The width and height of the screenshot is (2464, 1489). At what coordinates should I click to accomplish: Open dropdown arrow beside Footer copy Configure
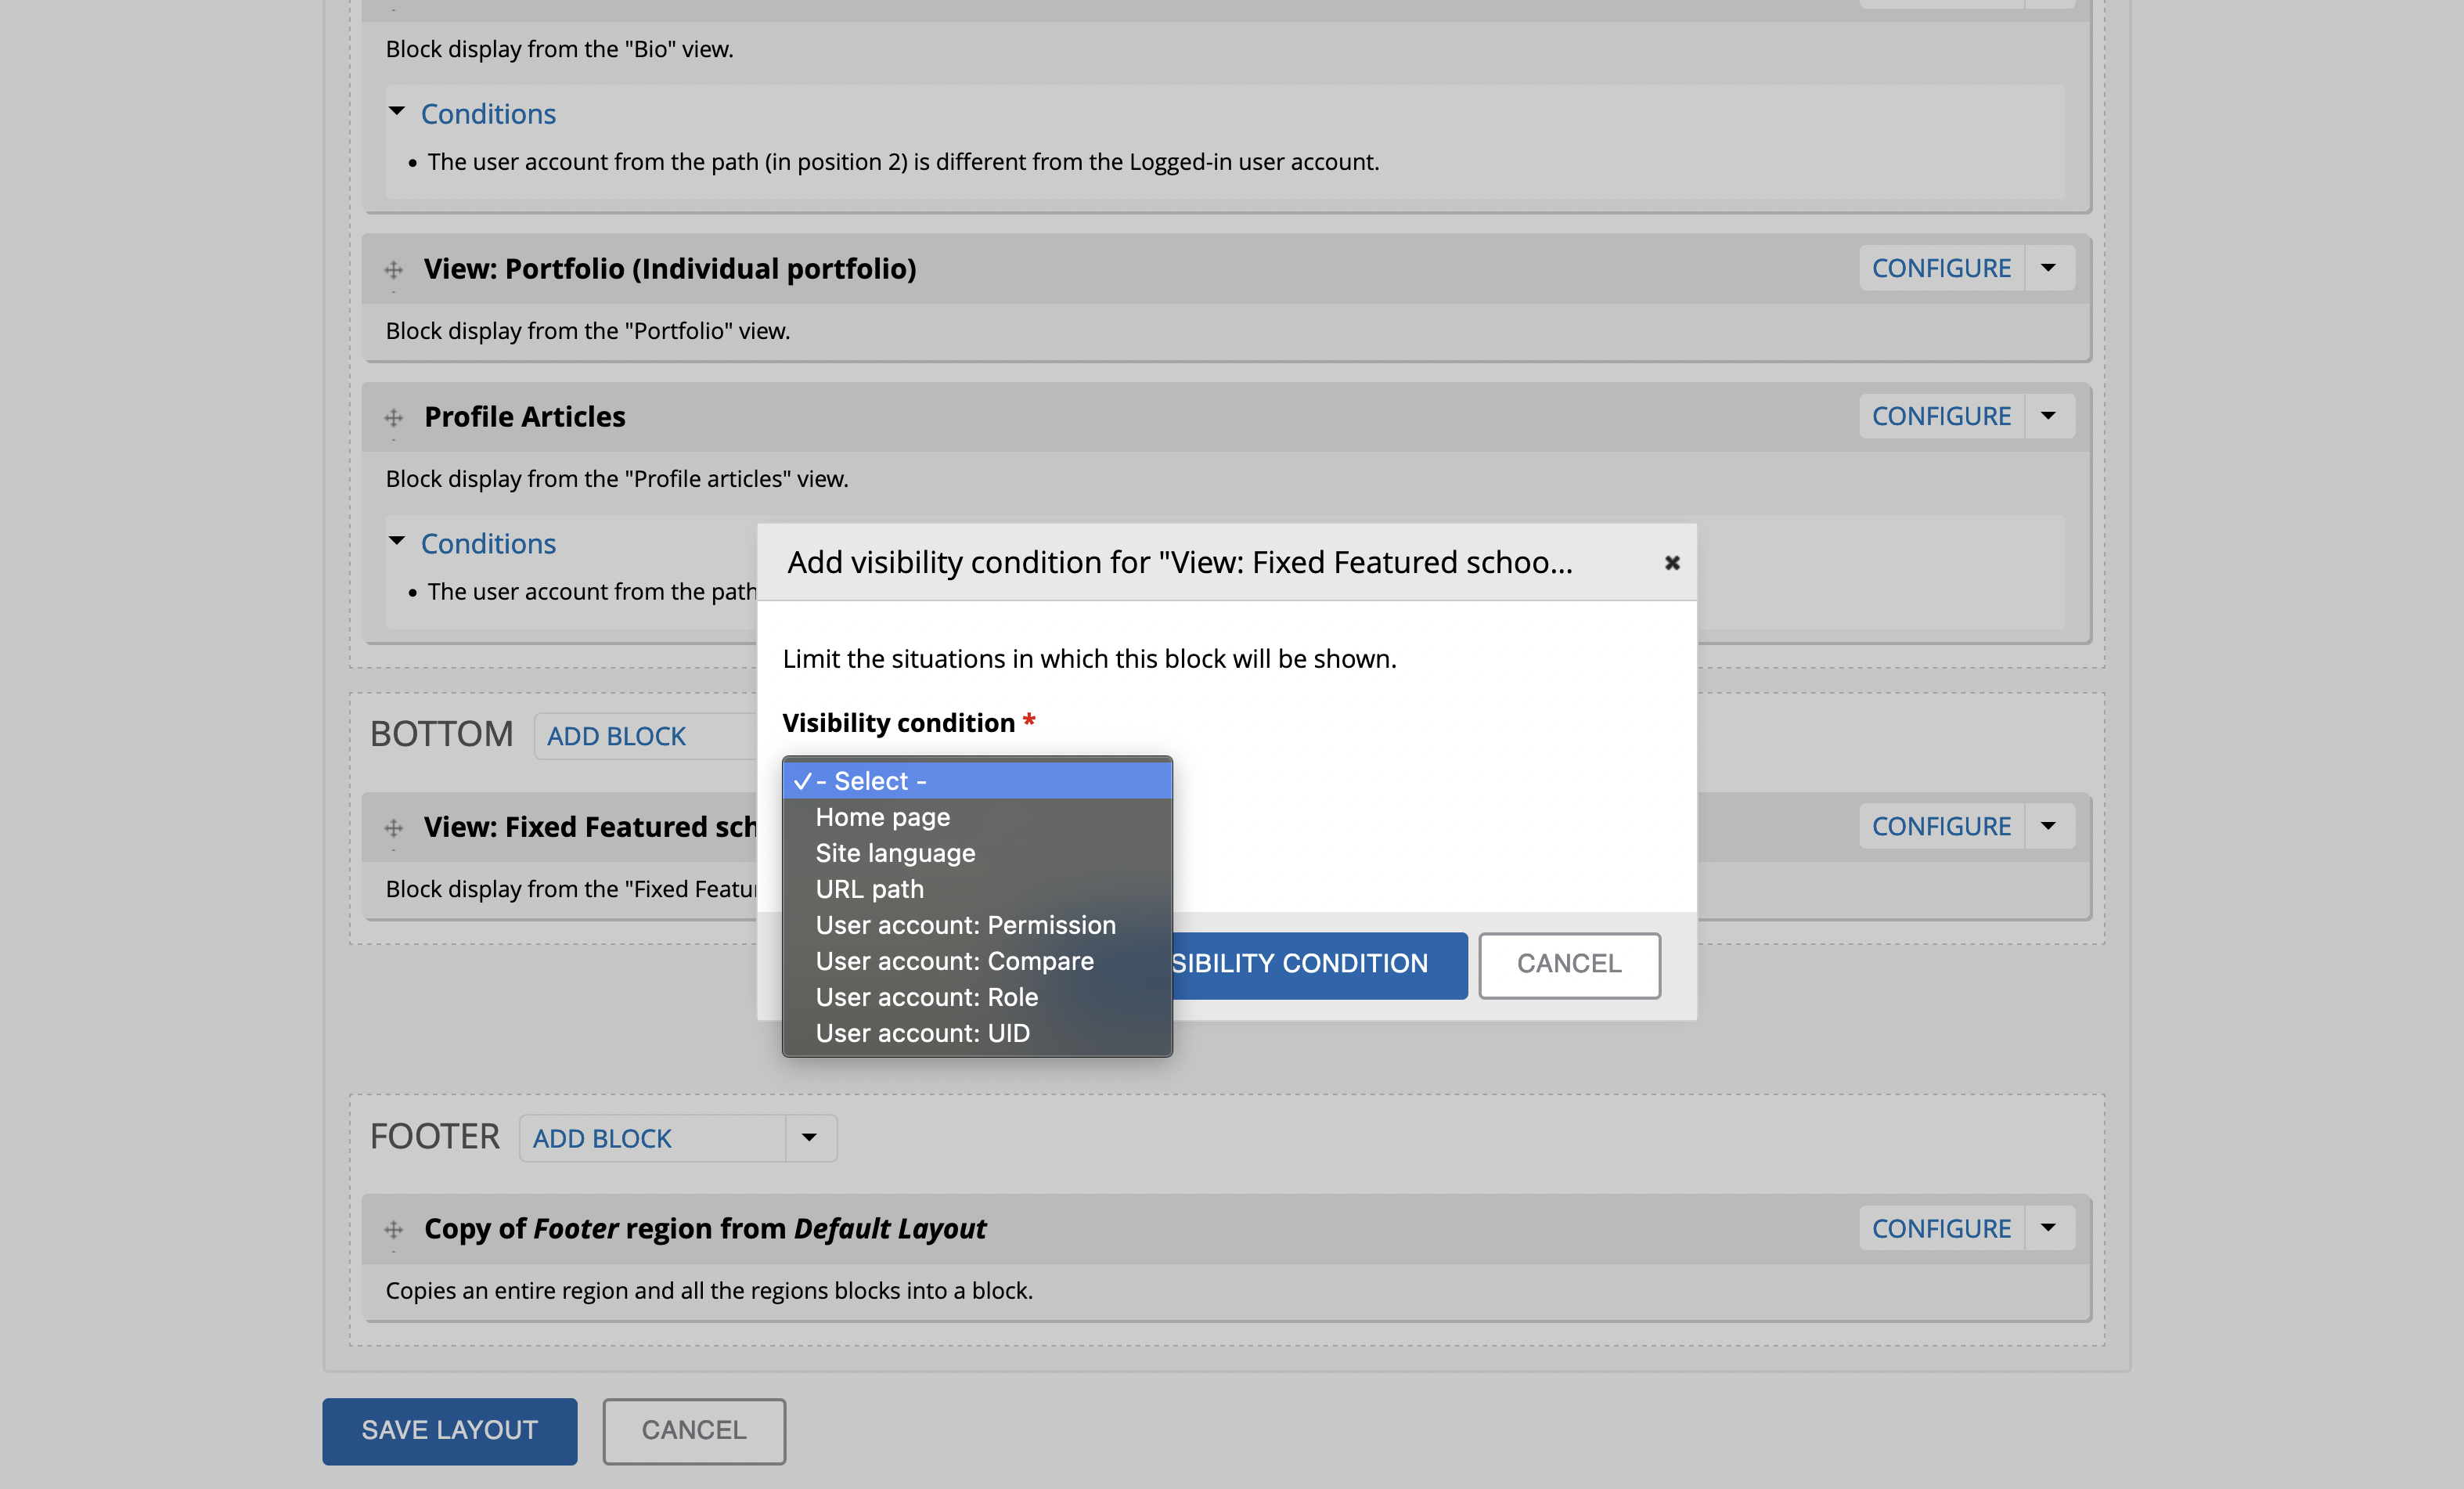click(x=2048, y=1228)
